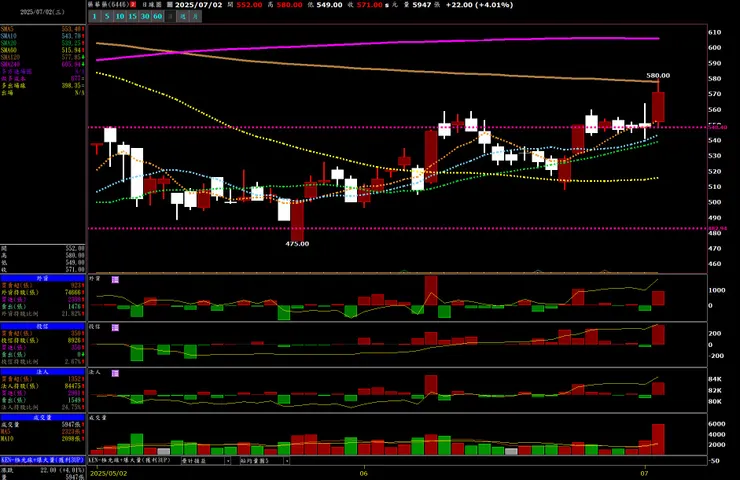Select the daily (日) chart period button
Viewport: 740px width, 480px height.
pyautogui.click(x=170, y=17)
